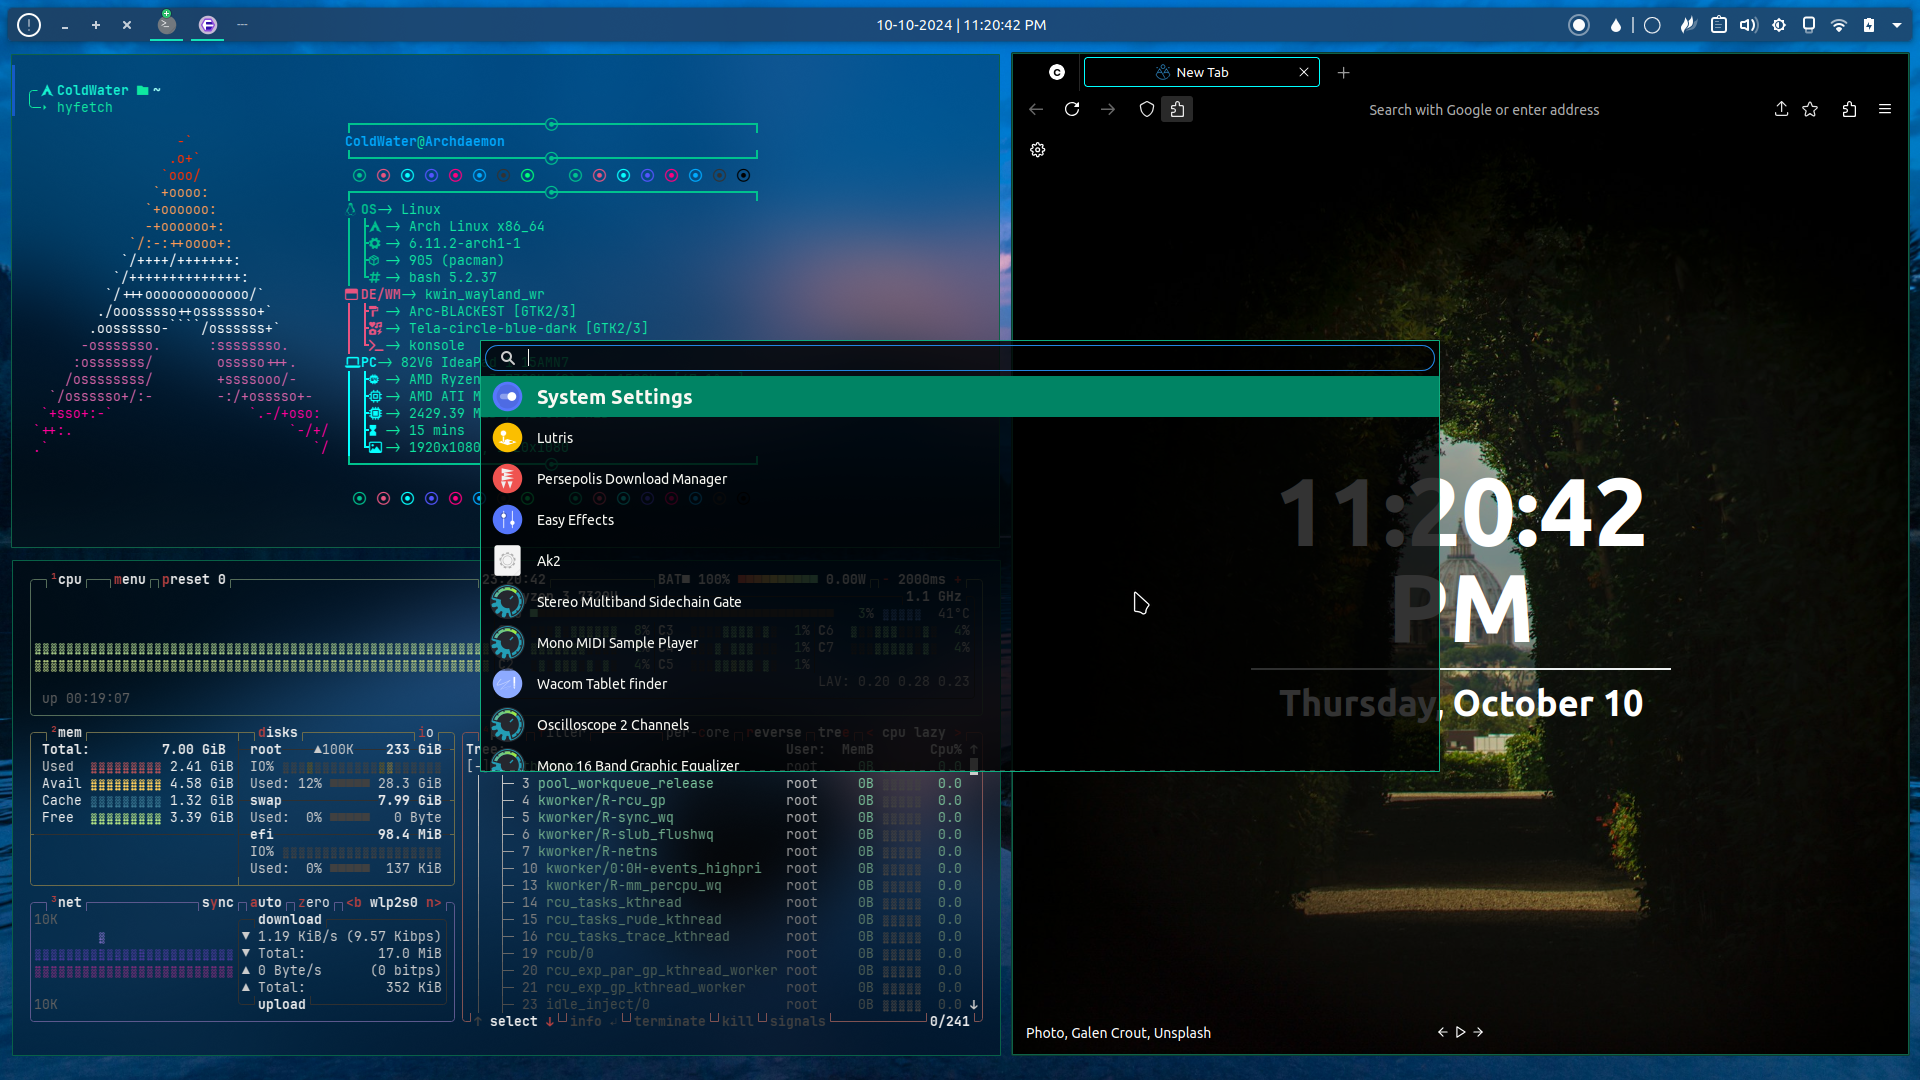Go forward in the browser
The width and height of the screenshot is (1920, 1080).
click(1108, 110)
